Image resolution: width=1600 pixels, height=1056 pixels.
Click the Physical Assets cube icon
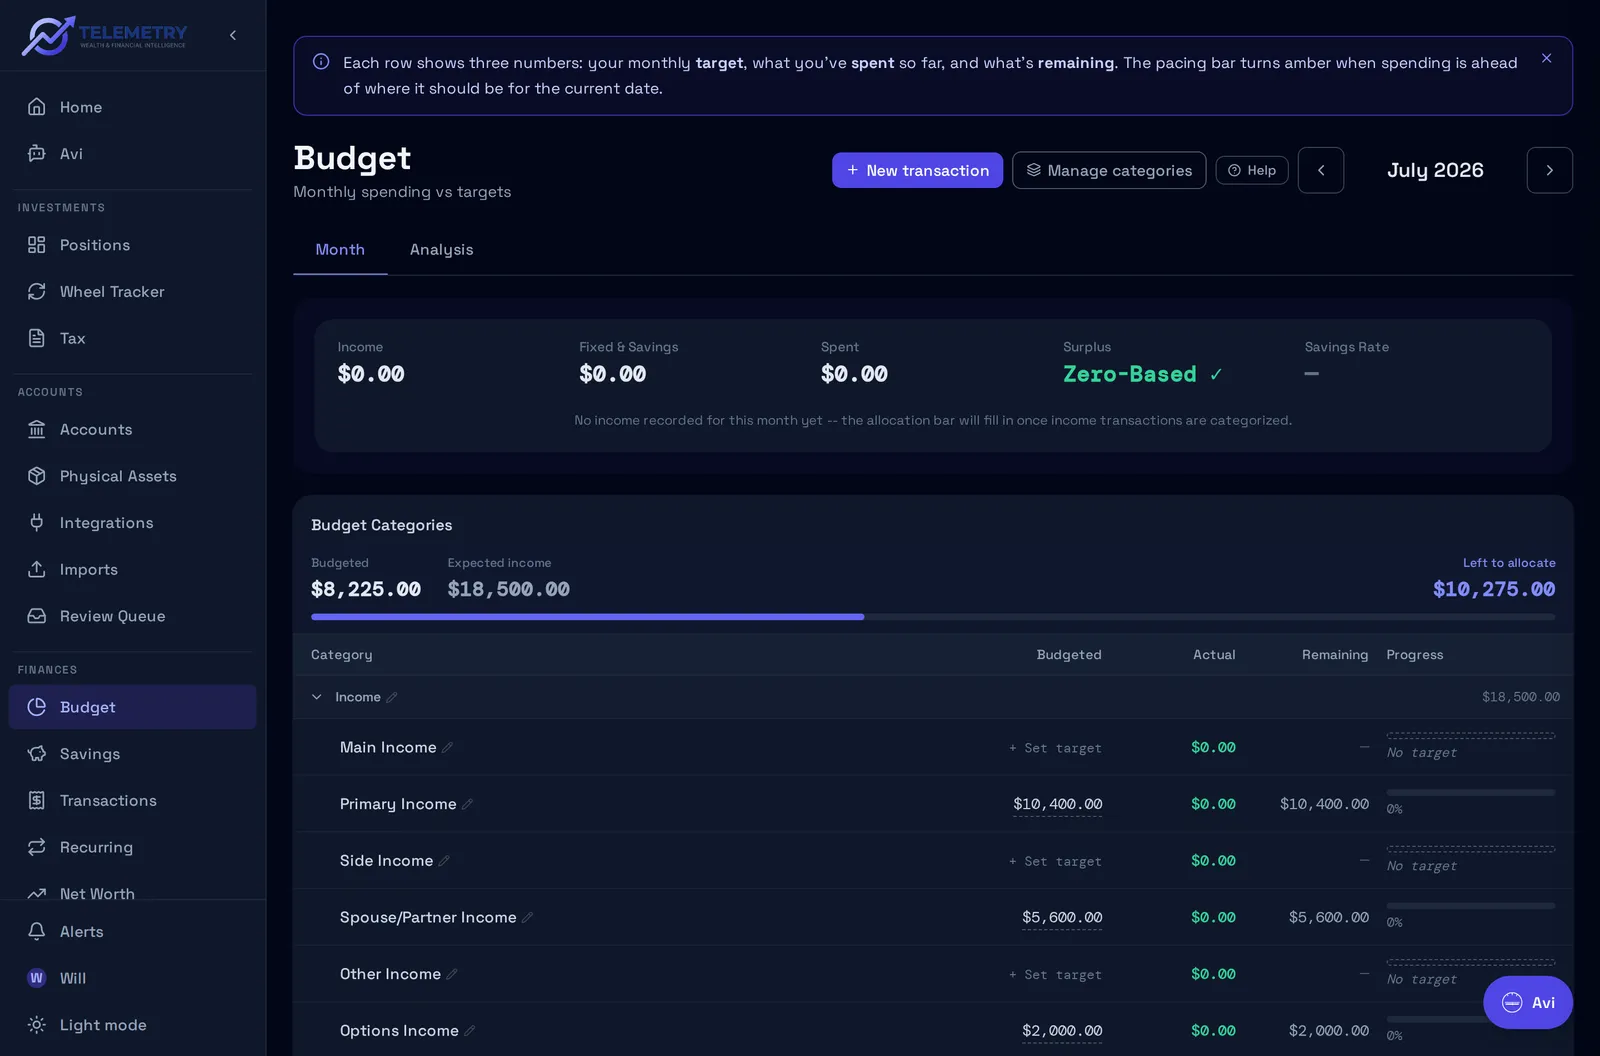pos(37,476)
